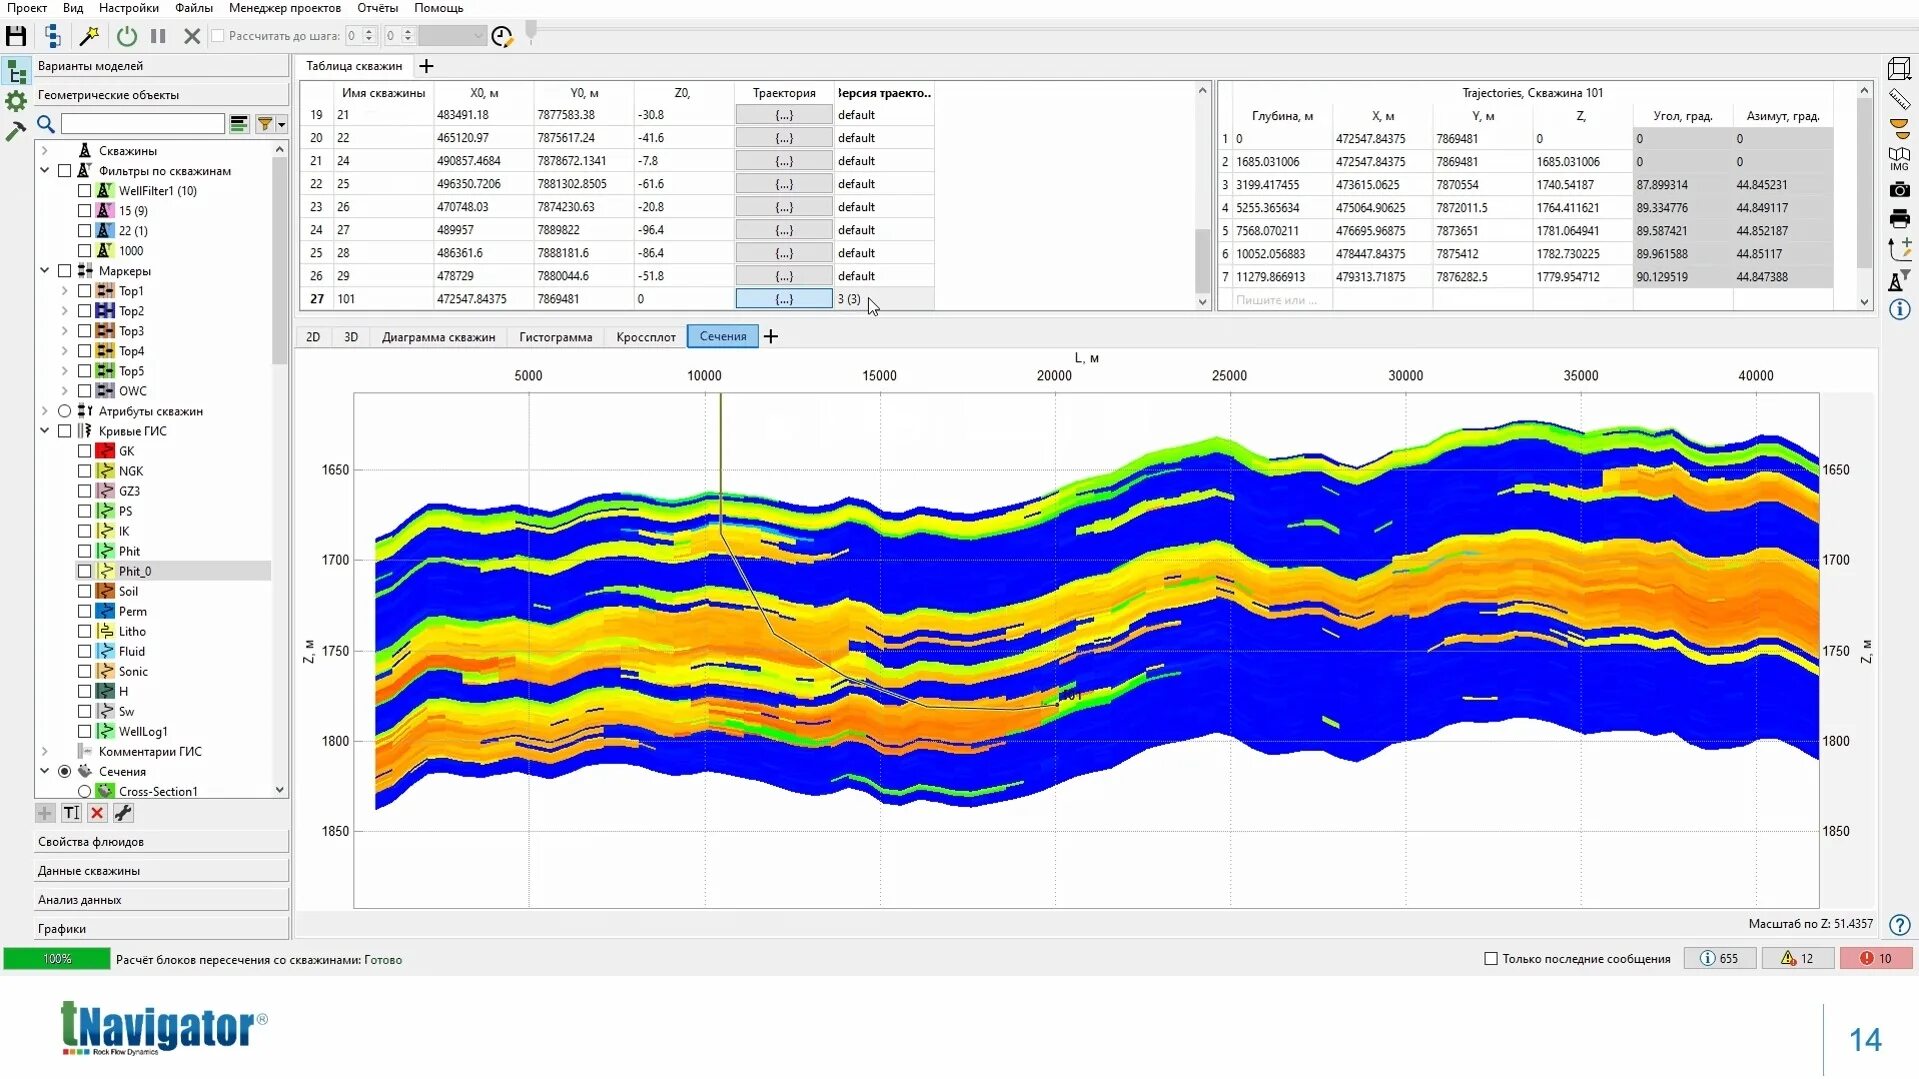
Task: Check the Phit_0 curve checkbox
Action: 85,571
